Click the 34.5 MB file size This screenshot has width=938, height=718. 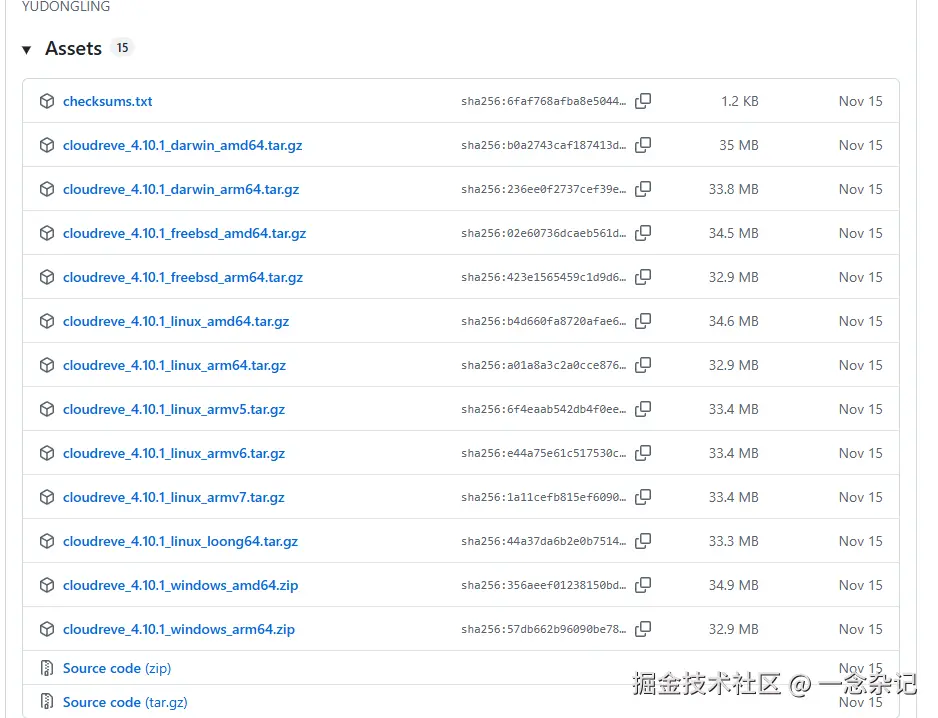[x=733, y=233]
